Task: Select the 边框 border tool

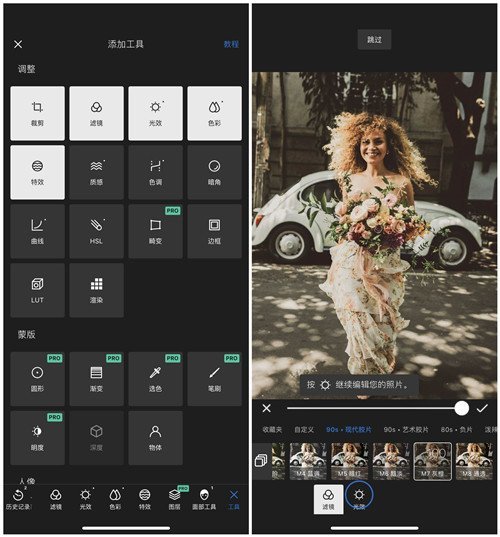Action: click(214, 231)
